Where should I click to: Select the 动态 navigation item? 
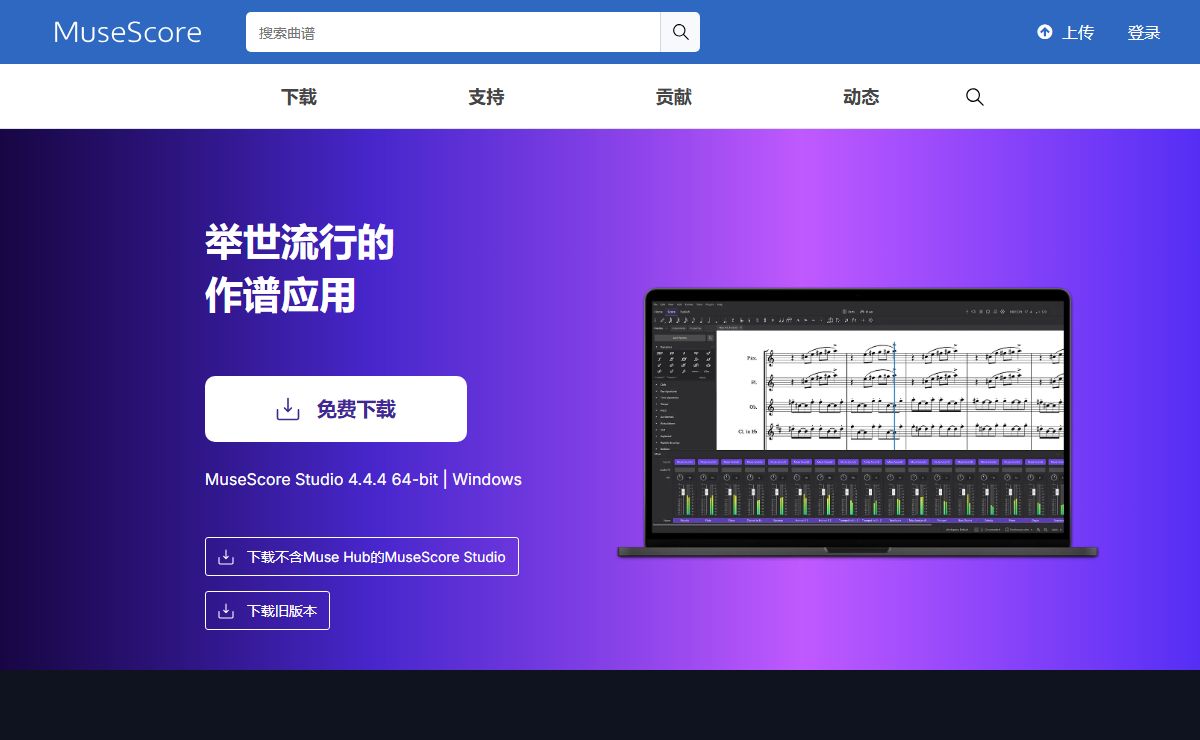pyautogui.click(x=861, y=97)
